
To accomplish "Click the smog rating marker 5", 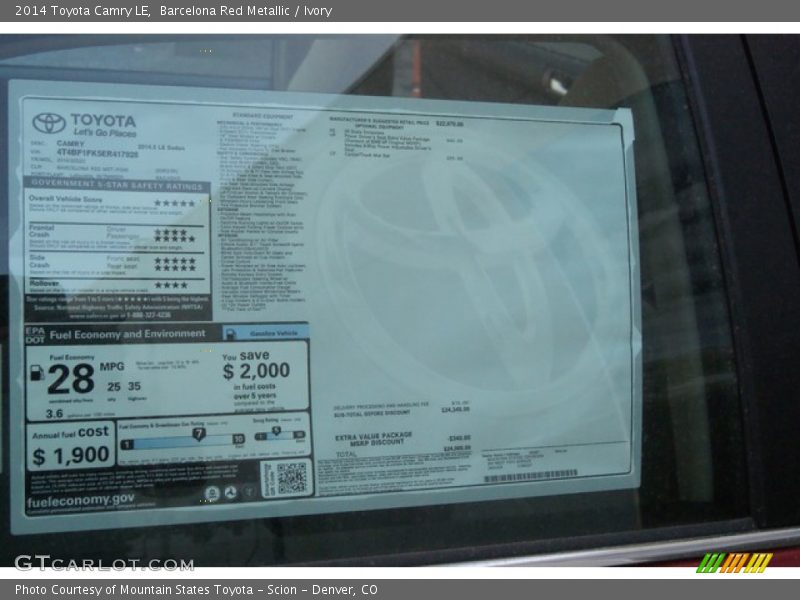I will (276, 432).
